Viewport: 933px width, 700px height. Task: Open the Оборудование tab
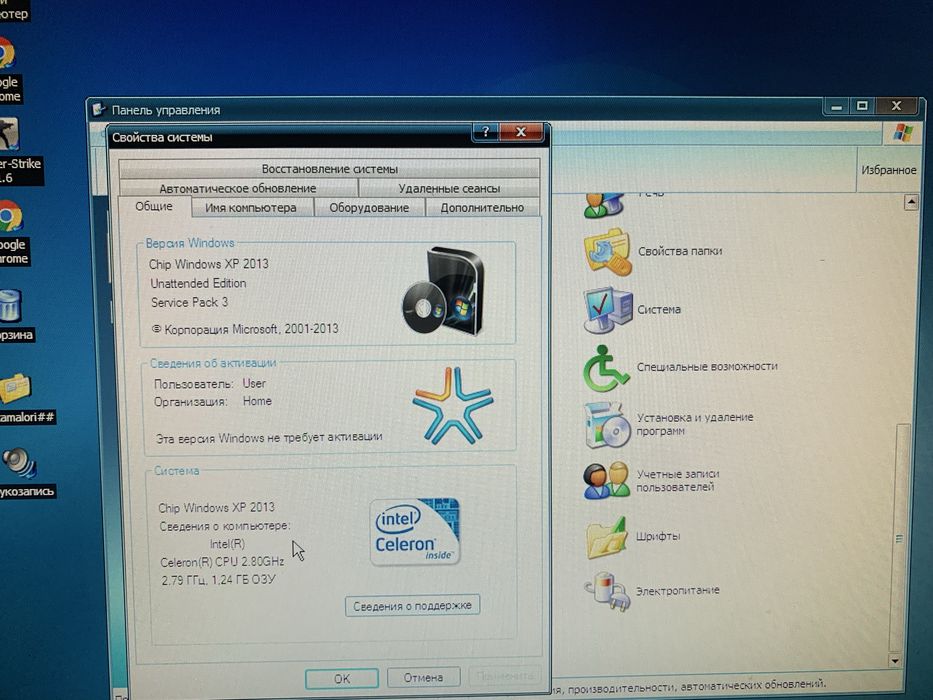pos(369,208)
